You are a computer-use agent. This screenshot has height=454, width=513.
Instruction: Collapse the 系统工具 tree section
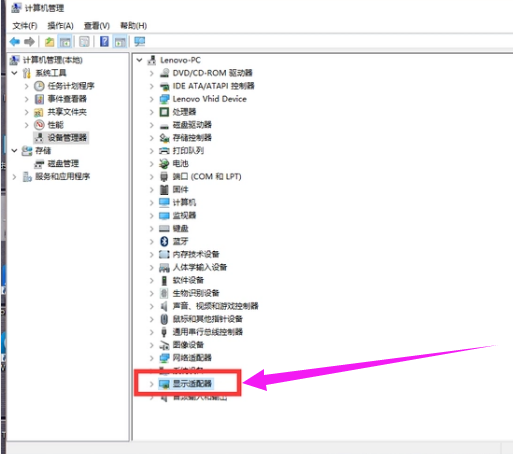[x=14, y=73]
